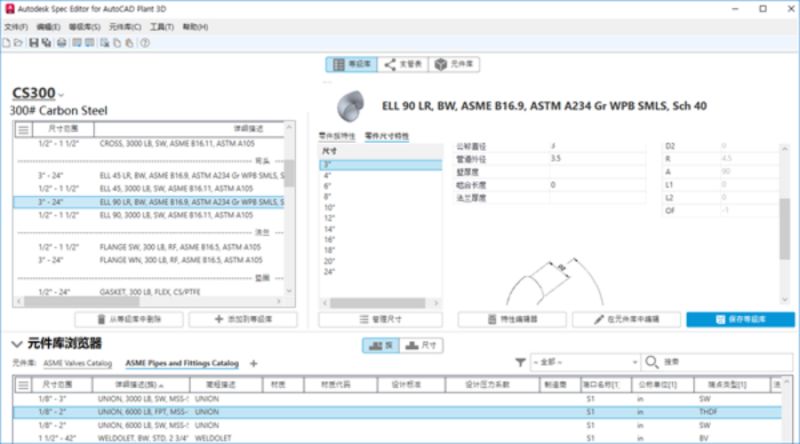Switch to the 支管表 tab with the share icon
Viewport: 800px width, 444px height.
point(403,64)
